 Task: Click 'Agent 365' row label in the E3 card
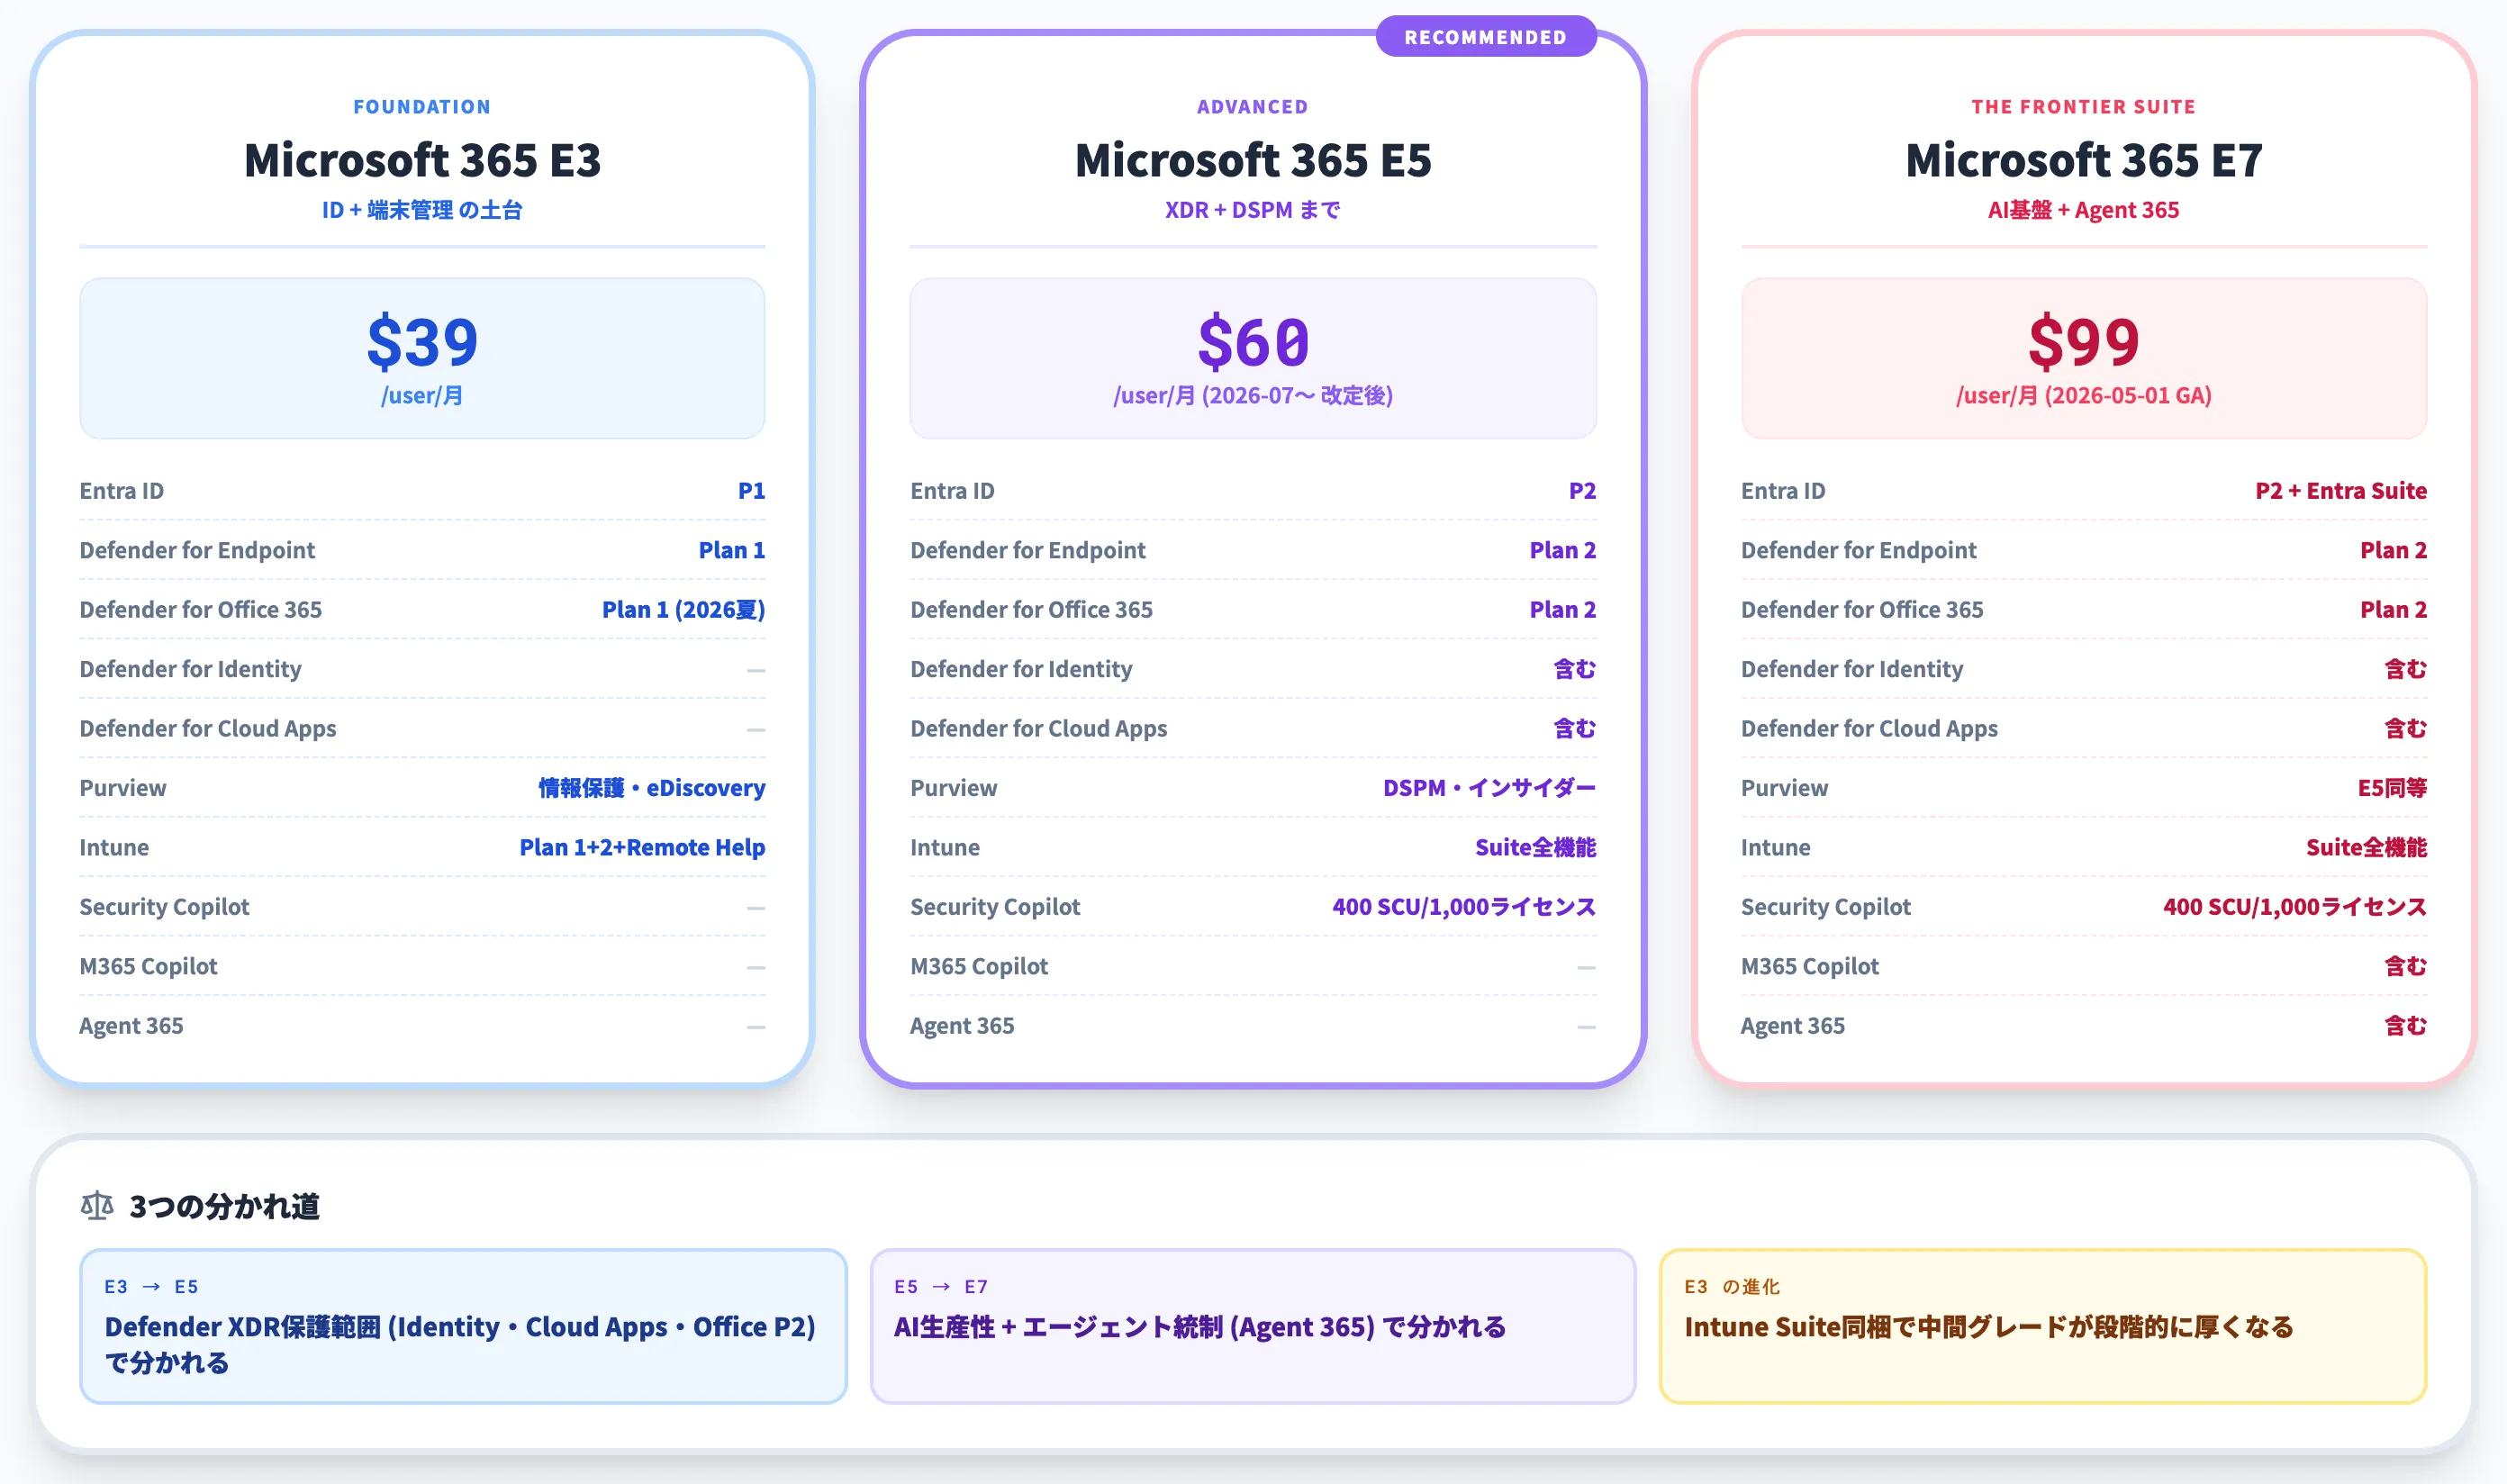pos(131,1026)
